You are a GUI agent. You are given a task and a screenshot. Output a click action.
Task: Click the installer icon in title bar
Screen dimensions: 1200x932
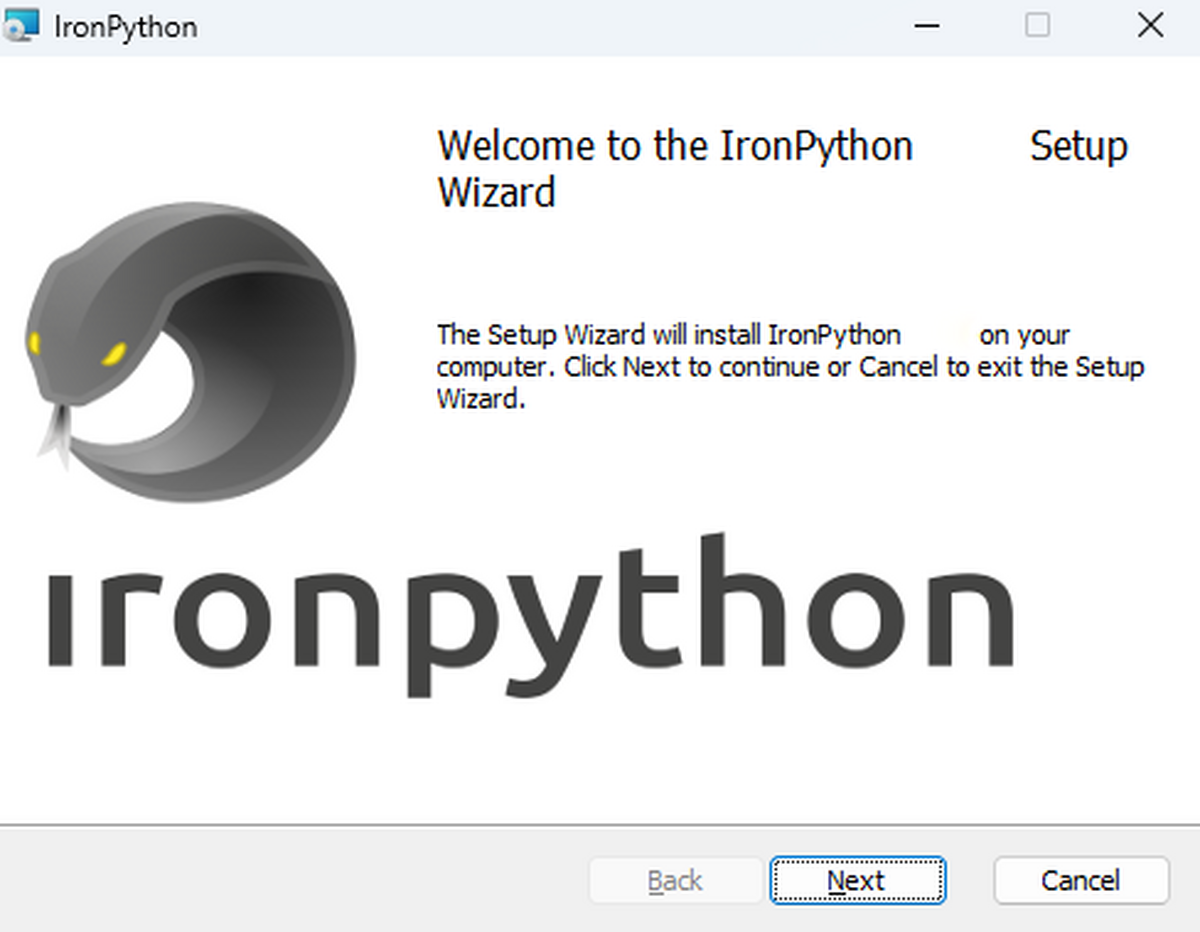point(22,26)
